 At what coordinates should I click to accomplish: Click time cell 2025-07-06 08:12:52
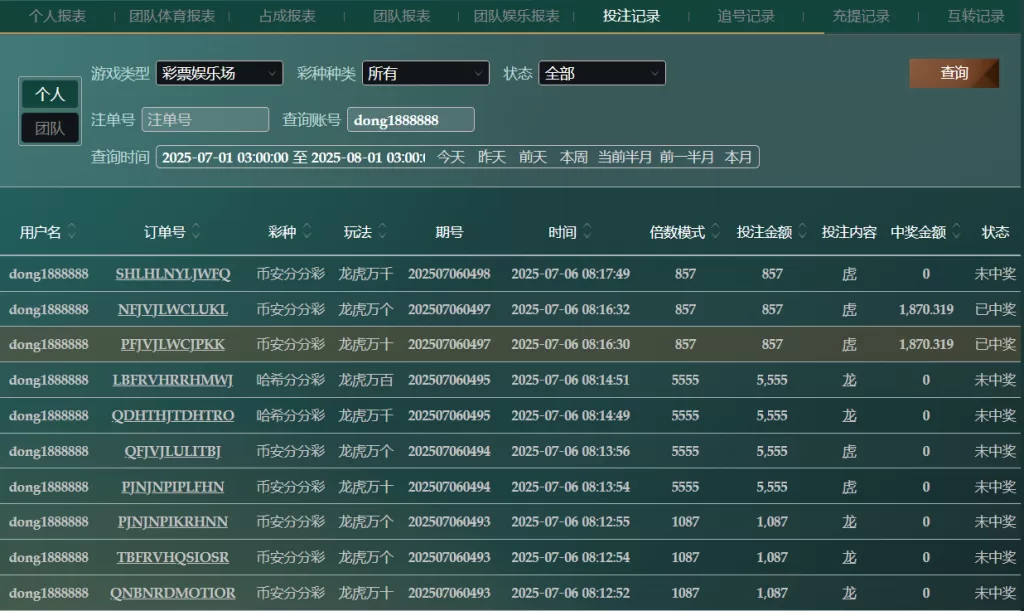pos(571,593)
